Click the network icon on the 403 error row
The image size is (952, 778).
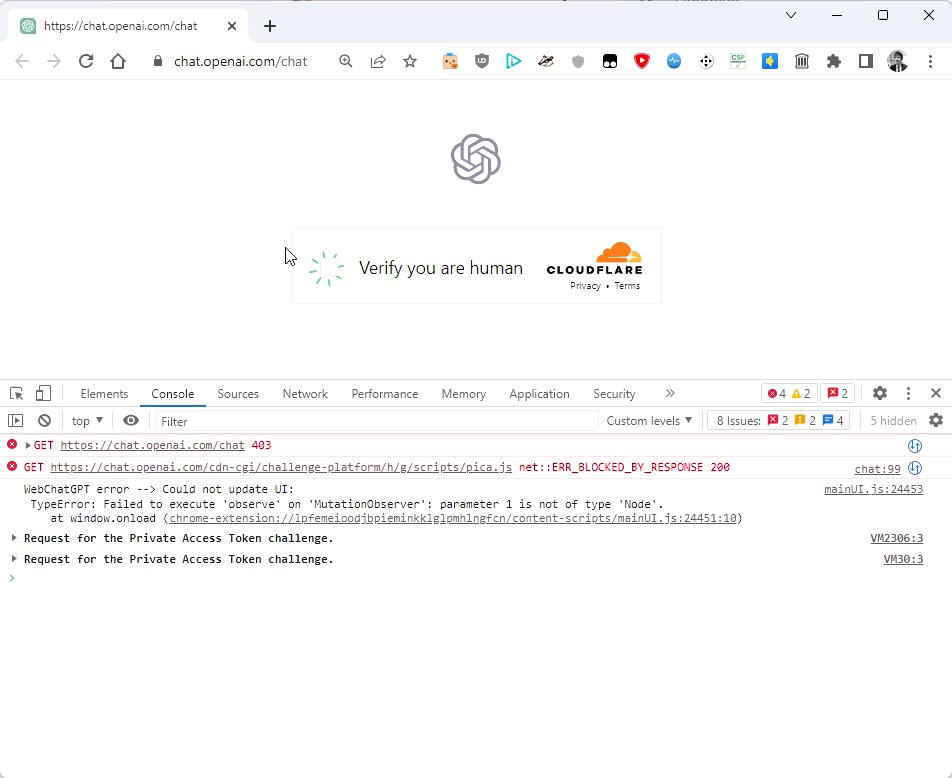pyautogui.click(x=915, y=446)
